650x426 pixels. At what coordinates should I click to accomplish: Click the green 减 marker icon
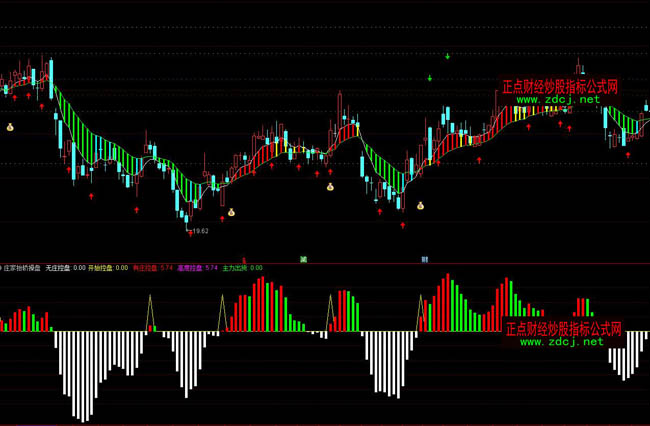[x=302, y=258]
